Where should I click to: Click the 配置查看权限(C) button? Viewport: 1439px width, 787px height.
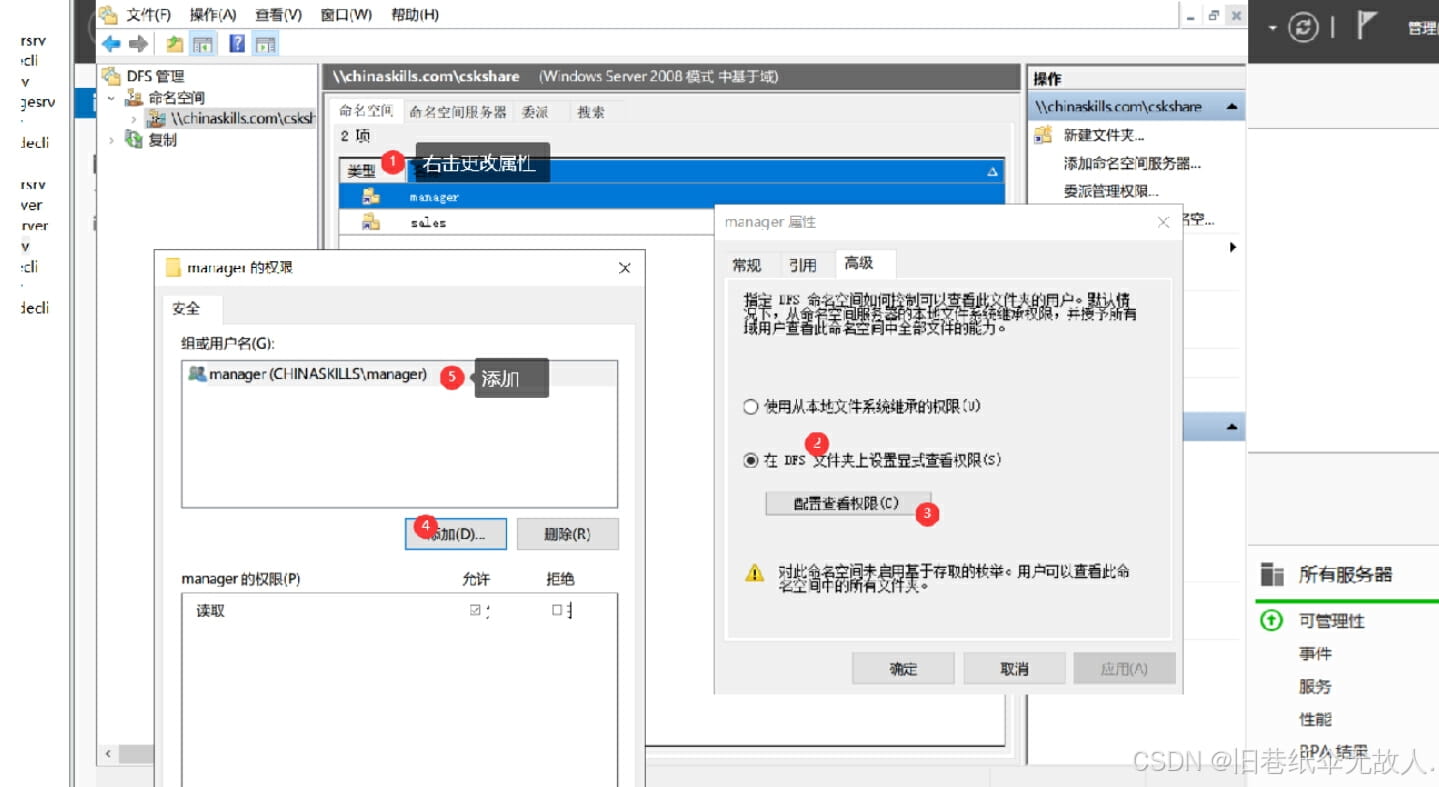[x=846, y=503]
